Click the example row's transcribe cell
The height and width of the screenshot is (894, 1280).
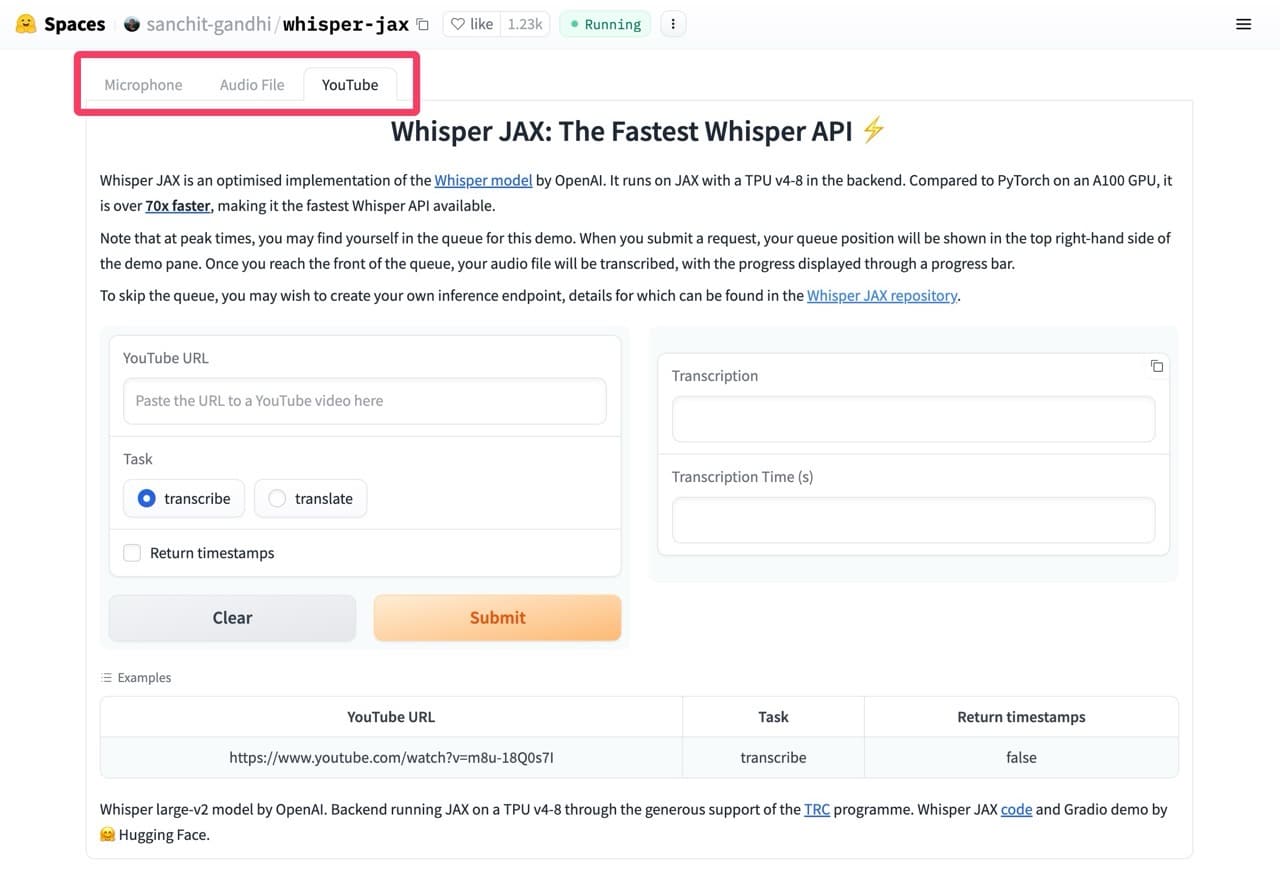[x=773, y=758]
